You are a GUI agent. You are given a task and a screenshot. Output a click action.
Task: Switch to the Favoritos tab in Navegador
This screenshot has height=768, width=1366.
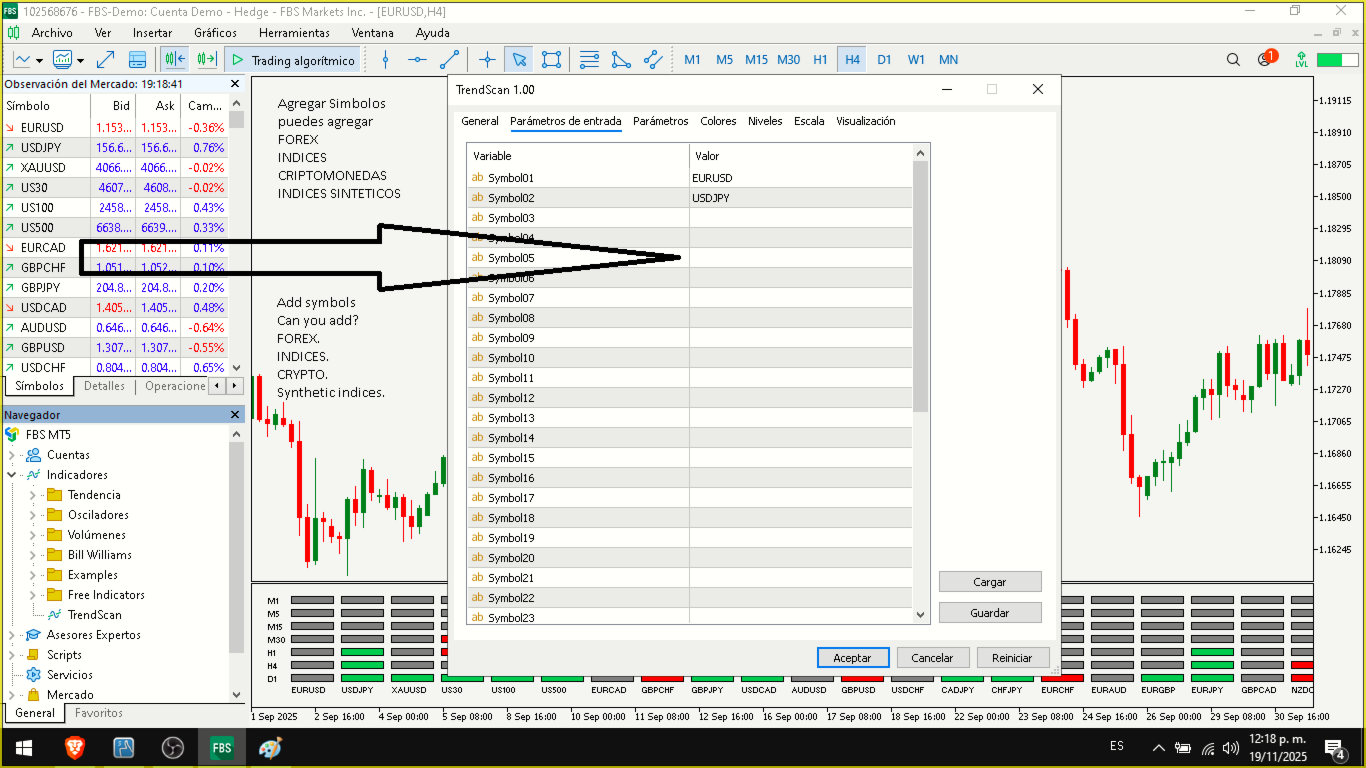pos(99,713)
